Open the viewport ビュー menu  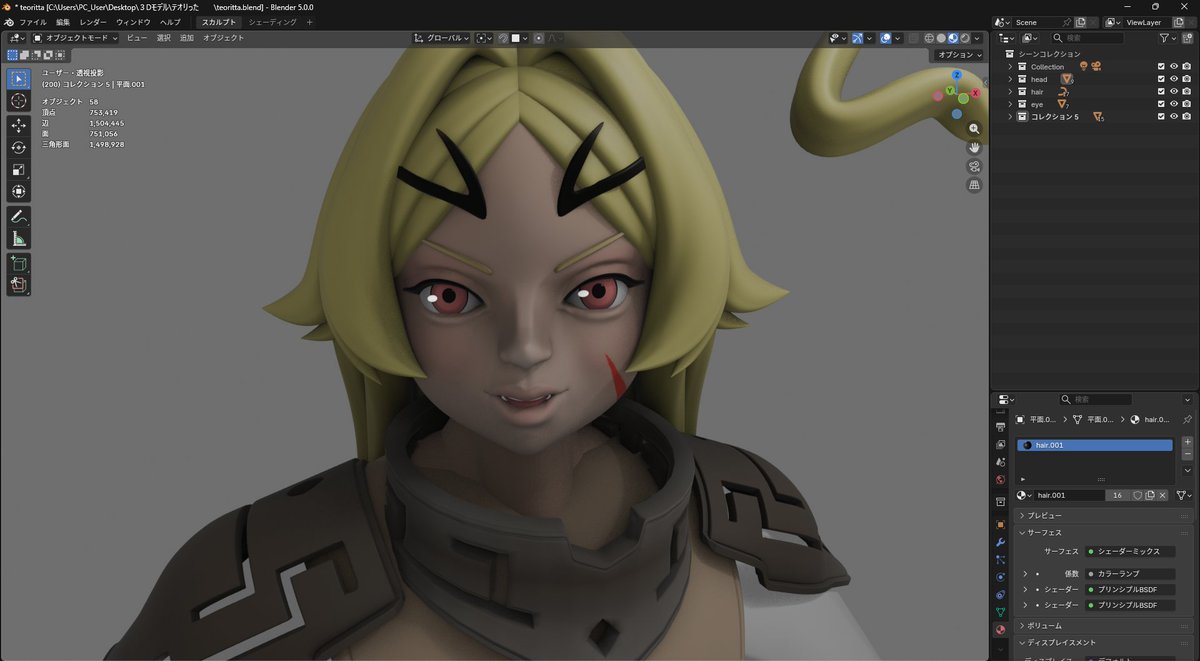[137, 38]
